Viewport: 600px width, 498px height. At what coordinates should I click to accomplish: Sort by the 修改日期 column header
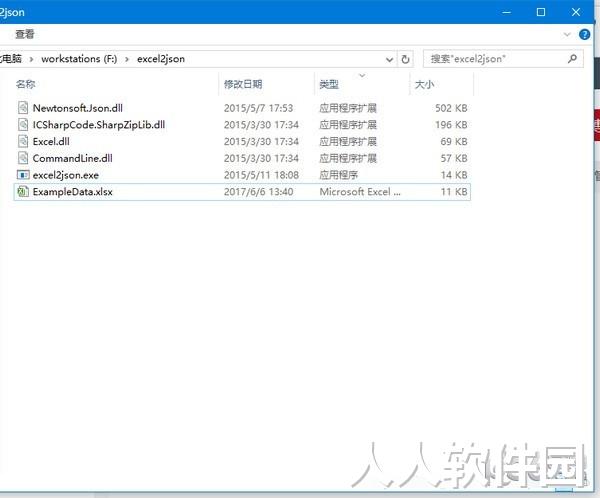(243, 84)
